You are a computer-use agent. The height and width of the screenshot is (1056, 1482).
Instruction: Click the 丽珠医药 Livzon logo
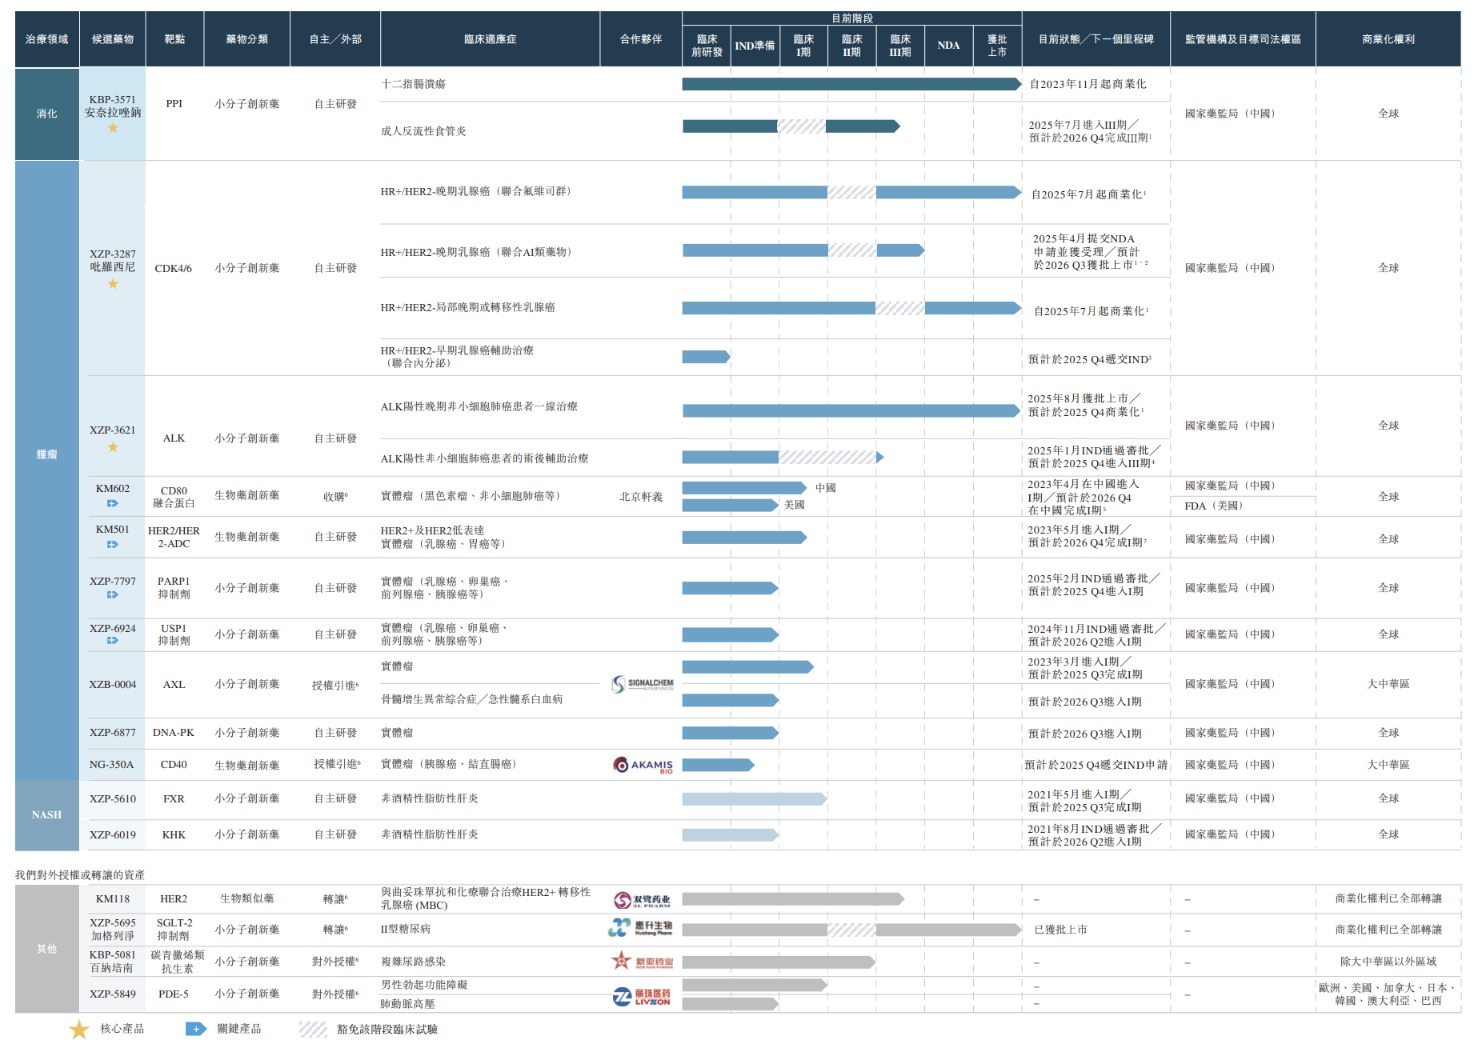(x=642, y=997)
